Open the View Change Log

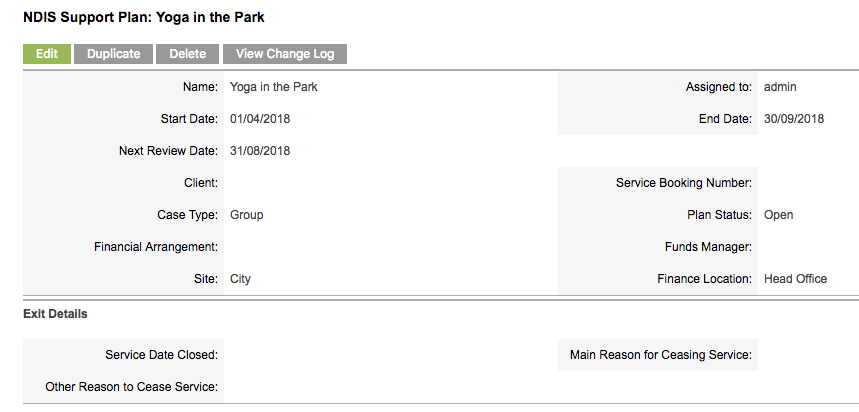coord(285,54)
